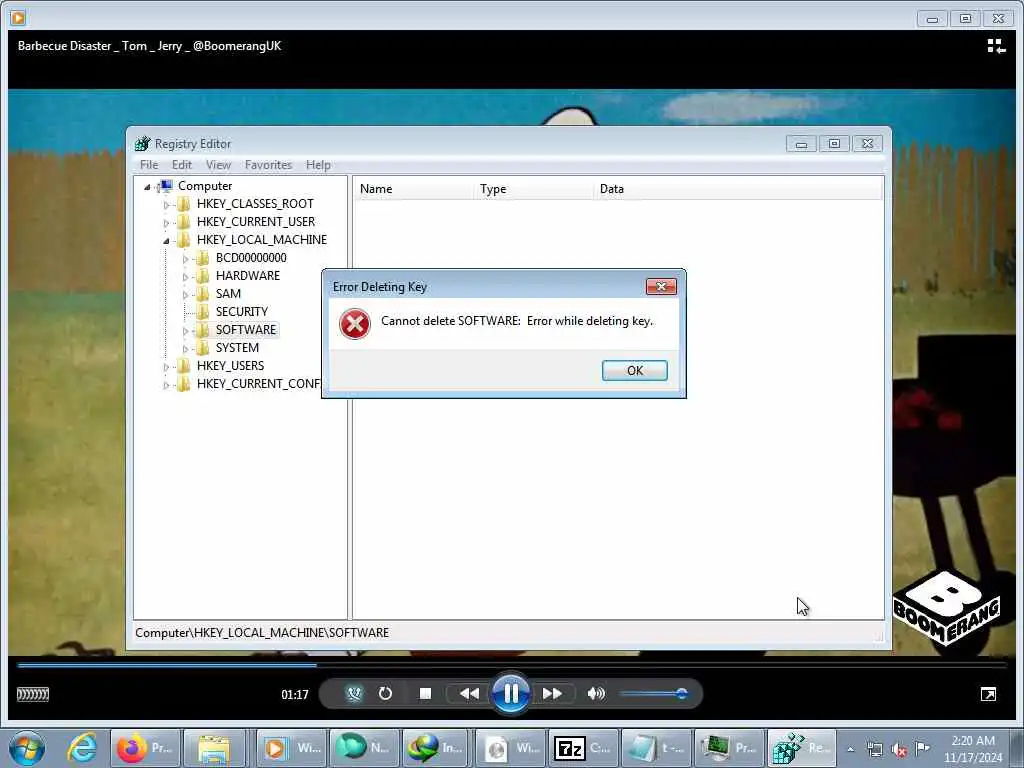Screen dimensions: 1024x768
Task: Skip to the next track
Action: (x=552, y=694)
